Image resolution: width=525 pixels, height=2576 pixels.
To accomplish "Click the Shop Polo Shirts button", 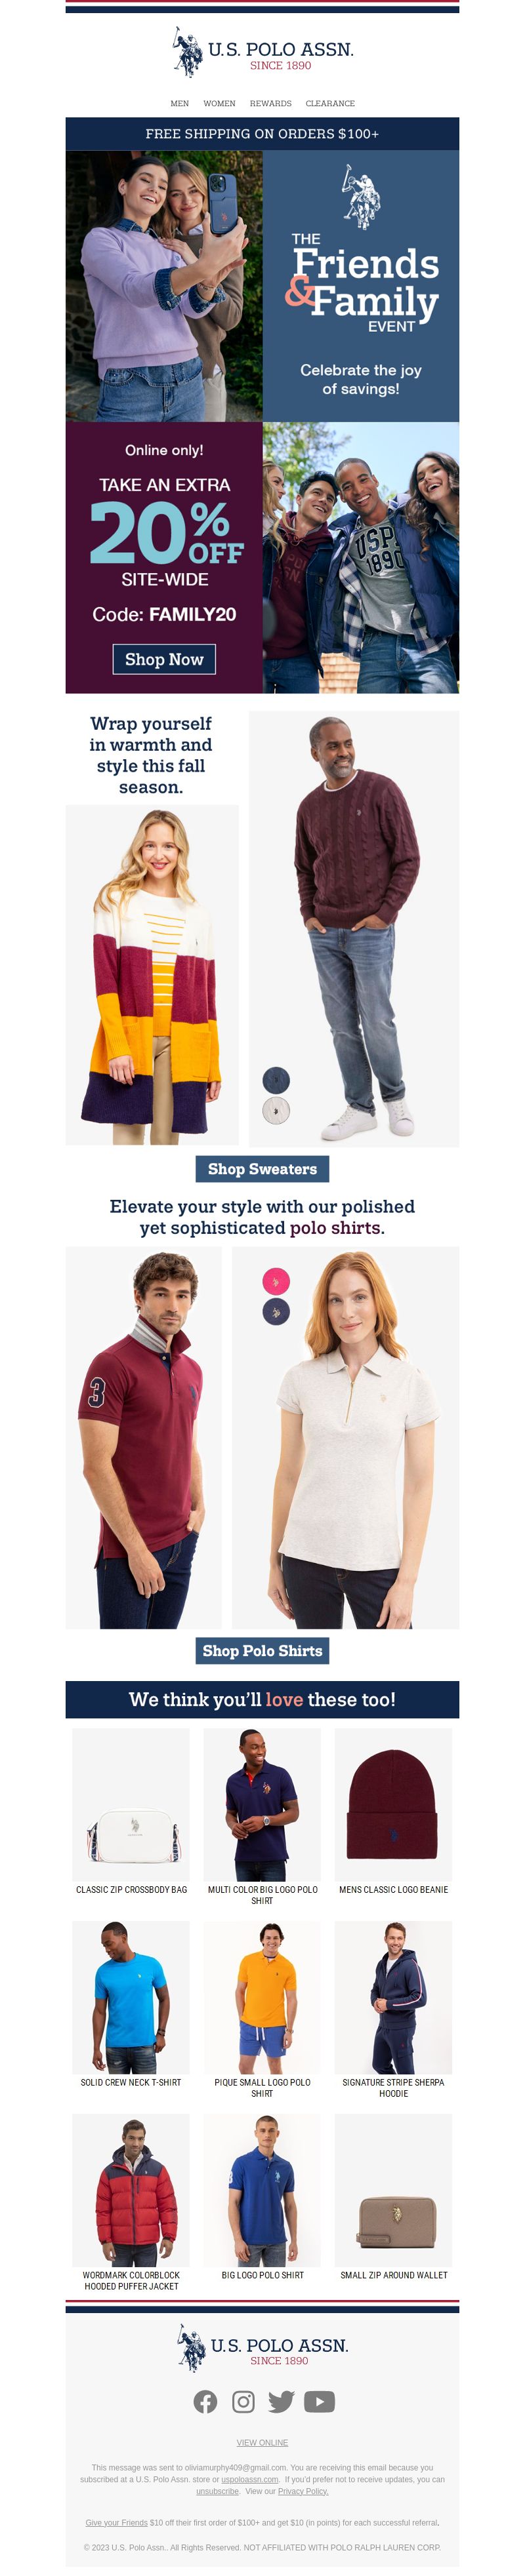I will [262, 1651].
